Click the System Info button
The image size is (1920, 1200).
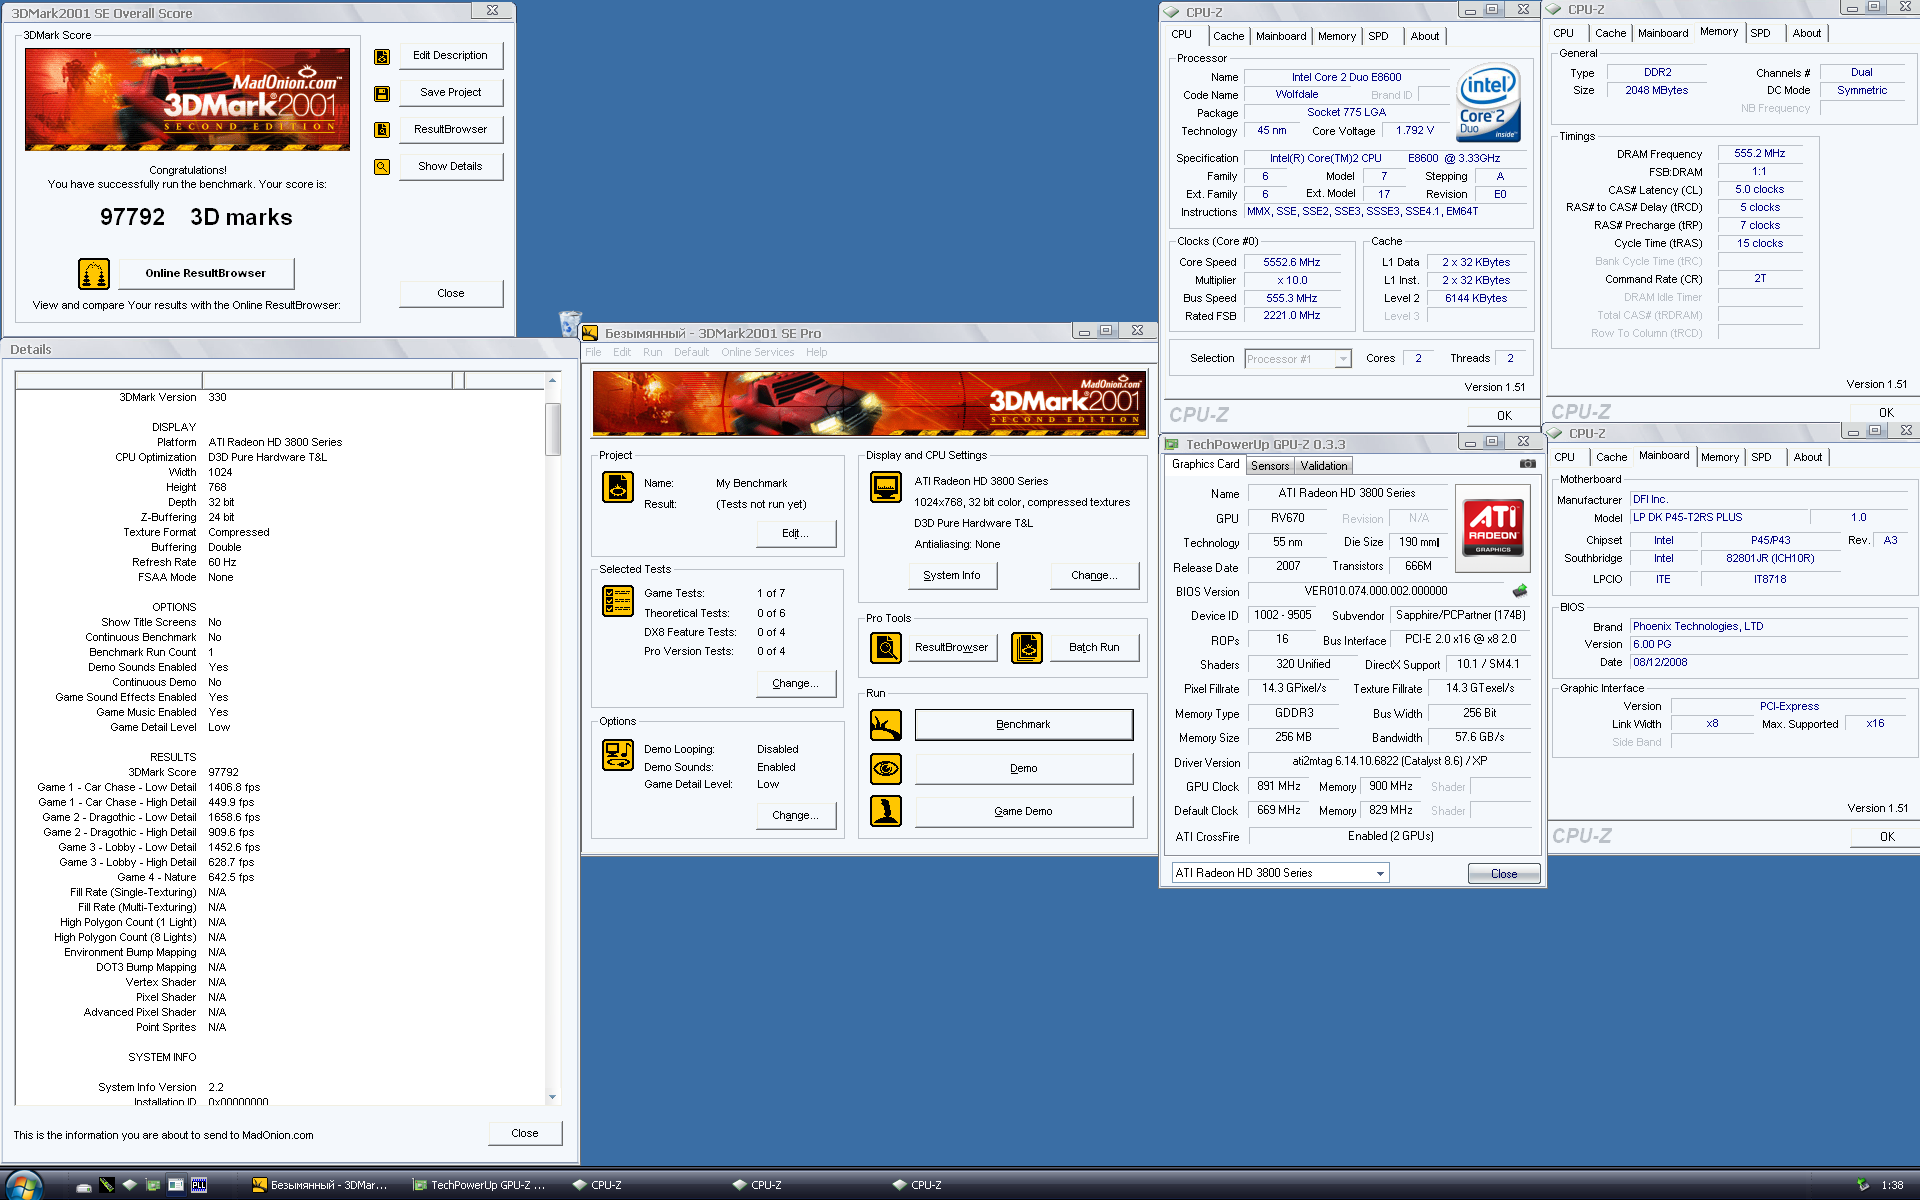[952, 575]
